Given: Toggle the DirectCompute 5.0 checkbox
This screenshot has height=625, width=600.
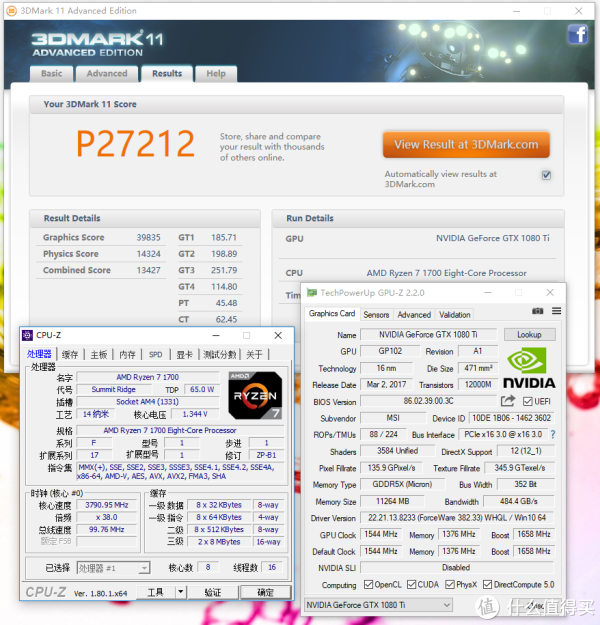Looking at the screenshot, I should tap(487, 584).
